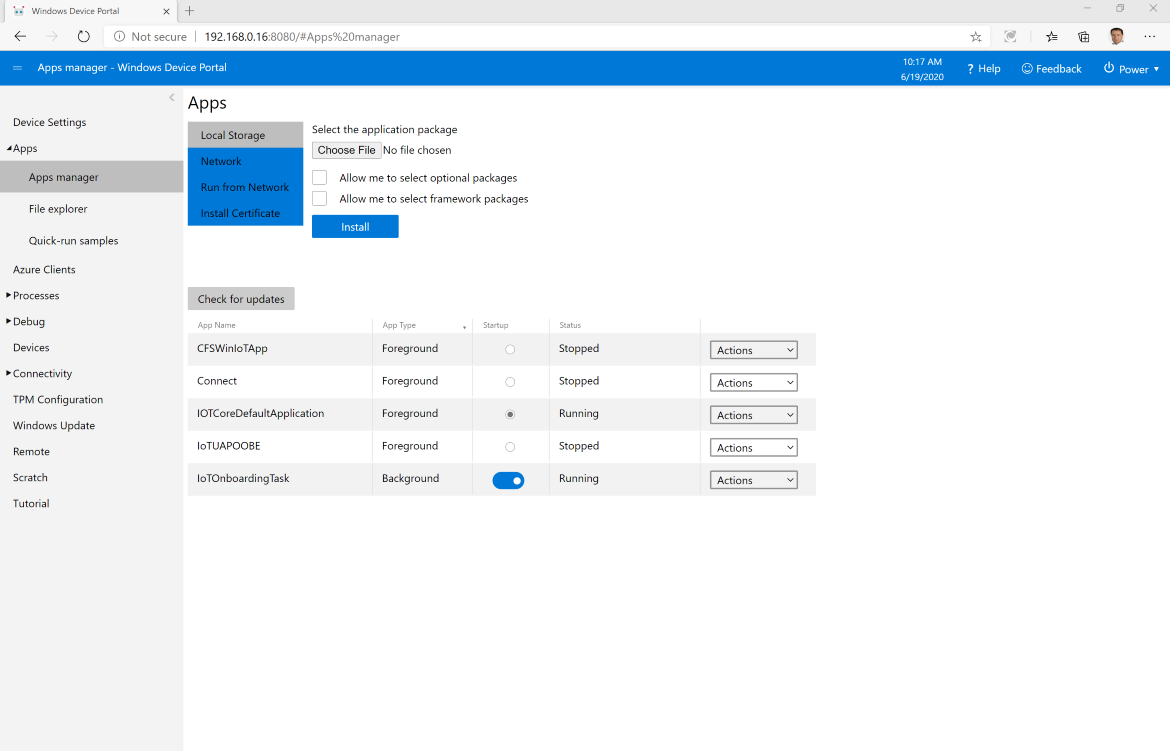Sort by App Name column header
Screen dimensions: 1170x751
click(216, 325)
